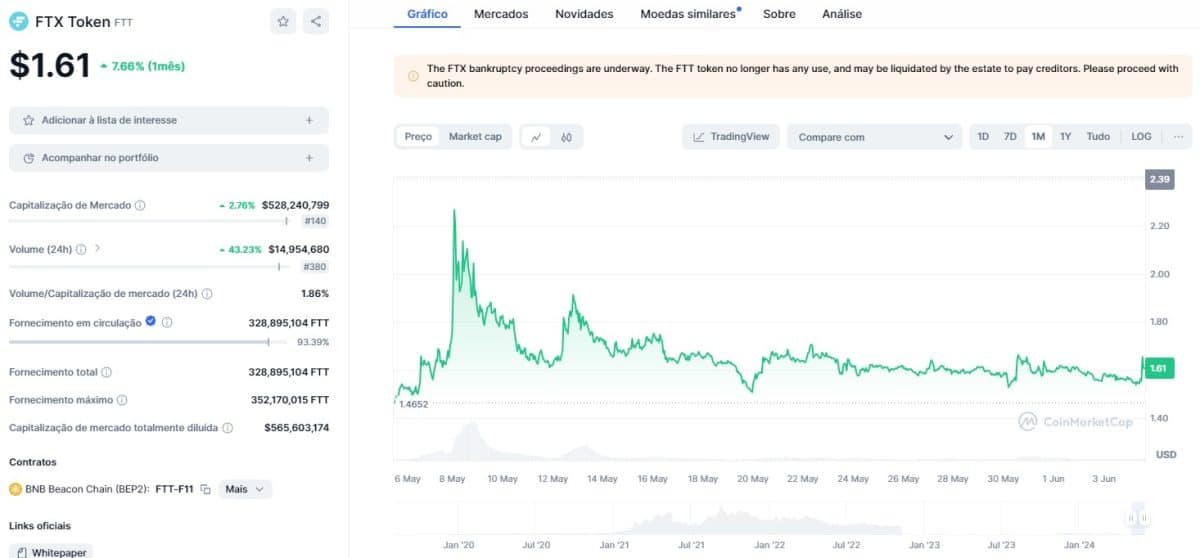Select the 1Y time range
The width and height of the screenshot is (1200, 558).
[x=1066, y=137]
